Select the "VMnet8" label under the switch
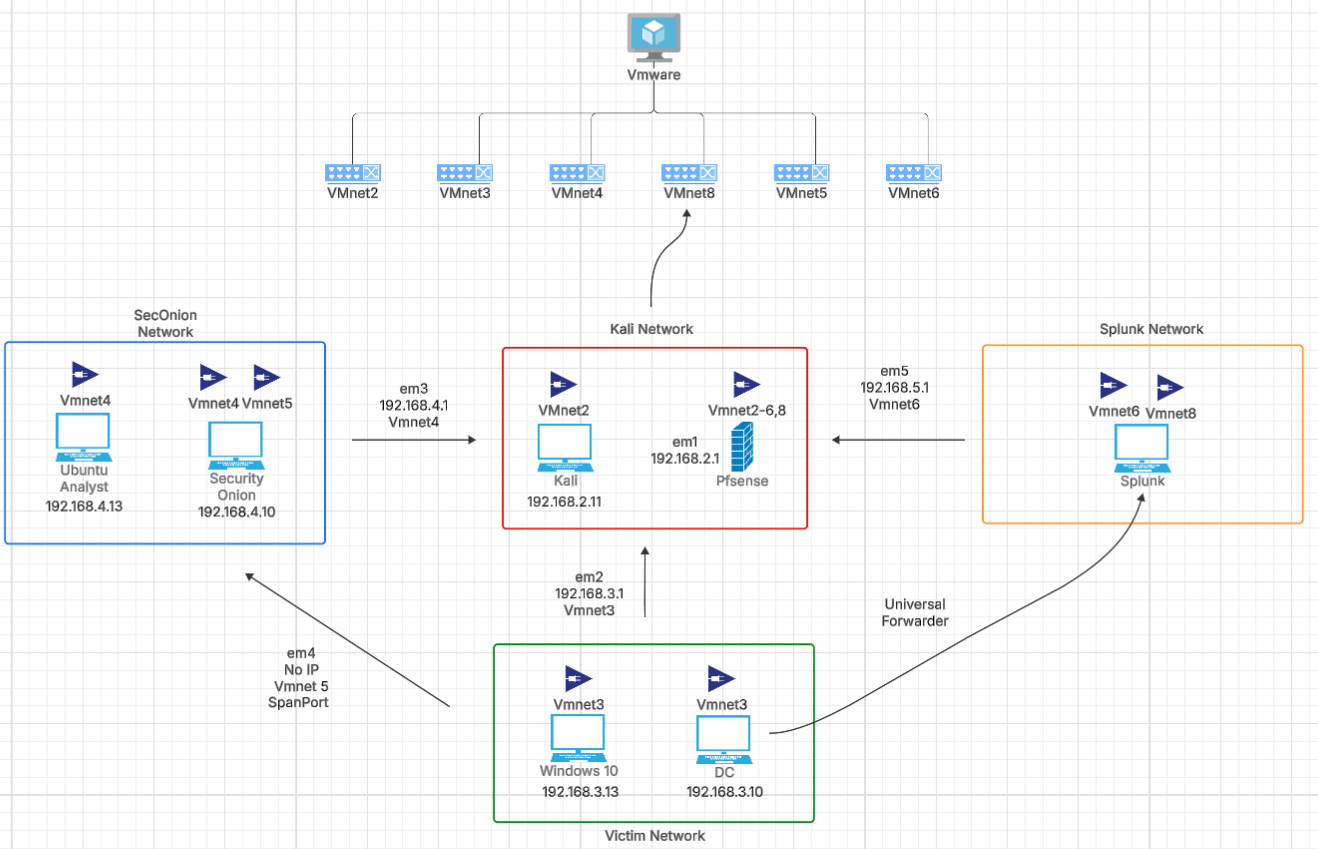This screenshot has width=1318, height=849. point(690,193)
